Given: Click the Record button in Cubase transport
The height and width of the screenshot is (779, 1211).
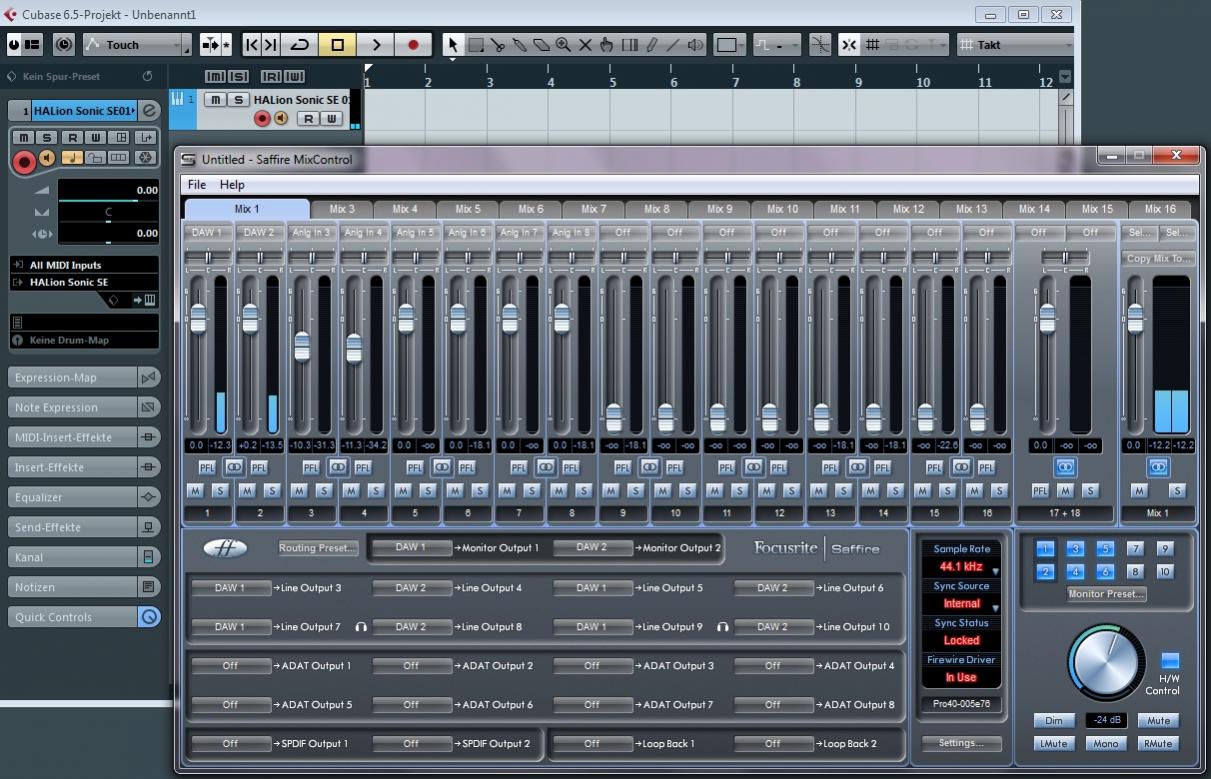Looking at the screenshot, I should click(413, 45).
